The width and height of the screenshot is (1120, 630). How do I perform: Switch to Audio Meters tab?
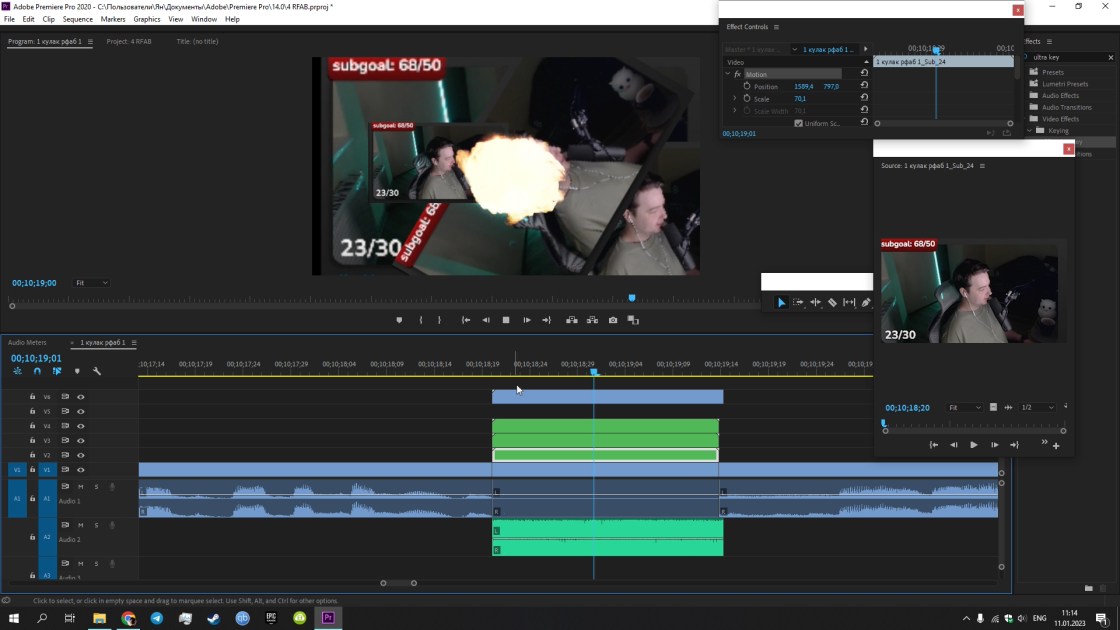(x=27, y=343)
